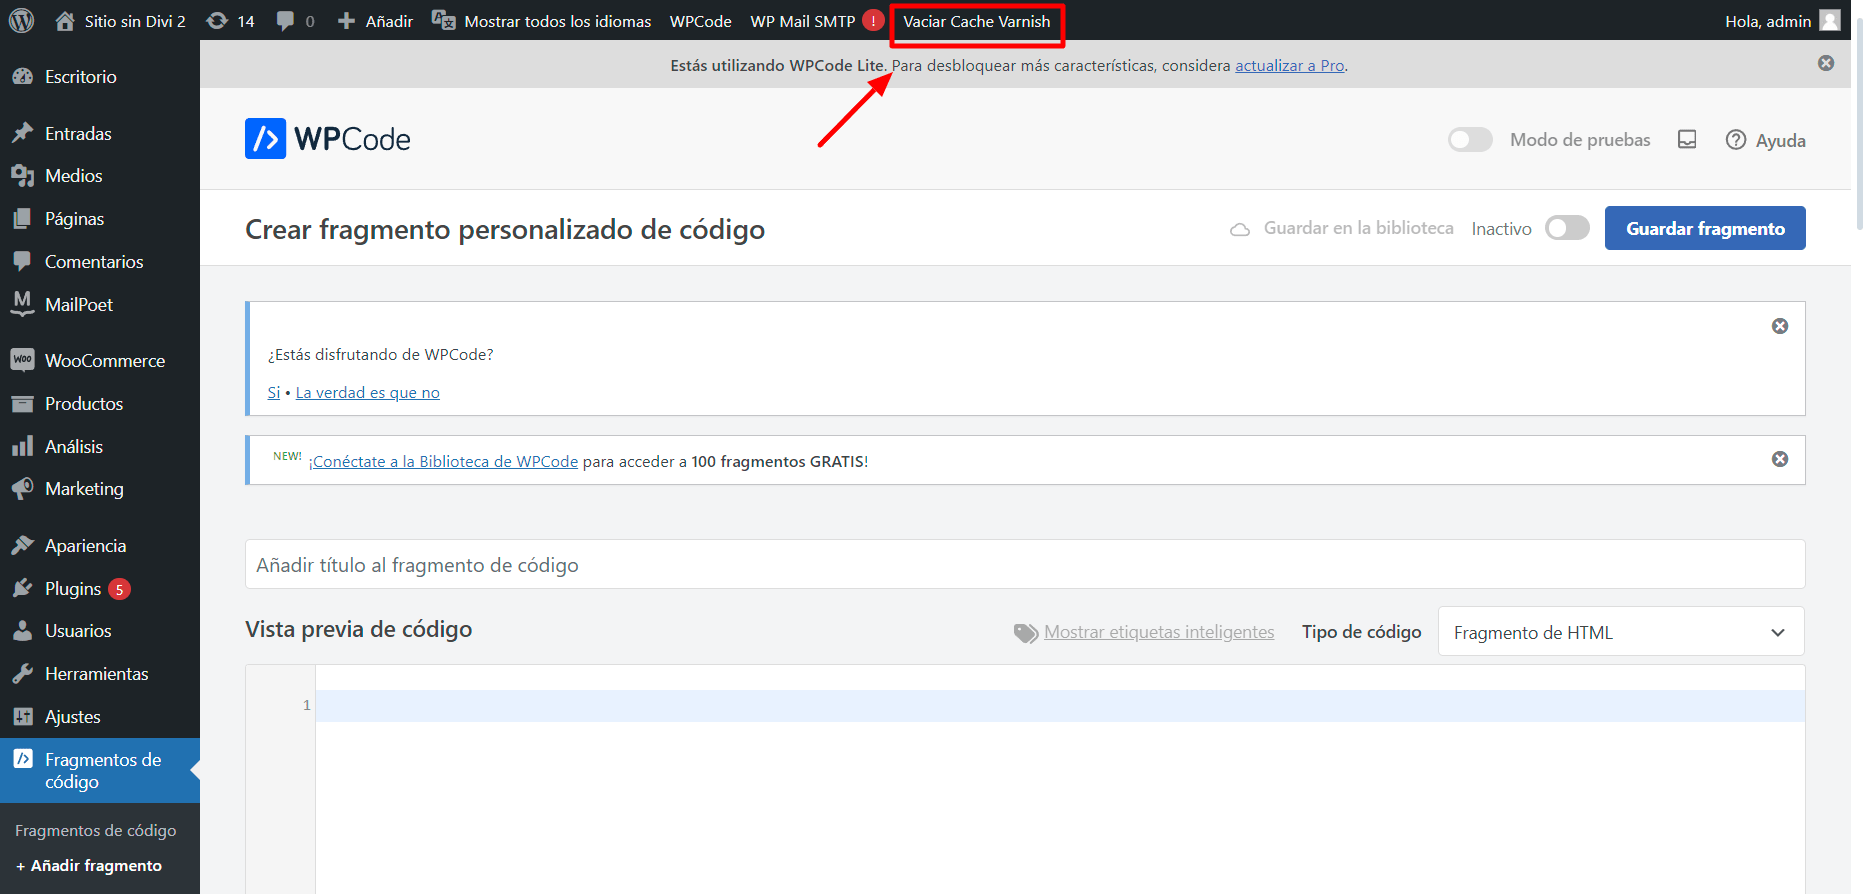
Task: Click the translation icon for Mostrar todos los idiomas
Action: click(x=444, y=21)
